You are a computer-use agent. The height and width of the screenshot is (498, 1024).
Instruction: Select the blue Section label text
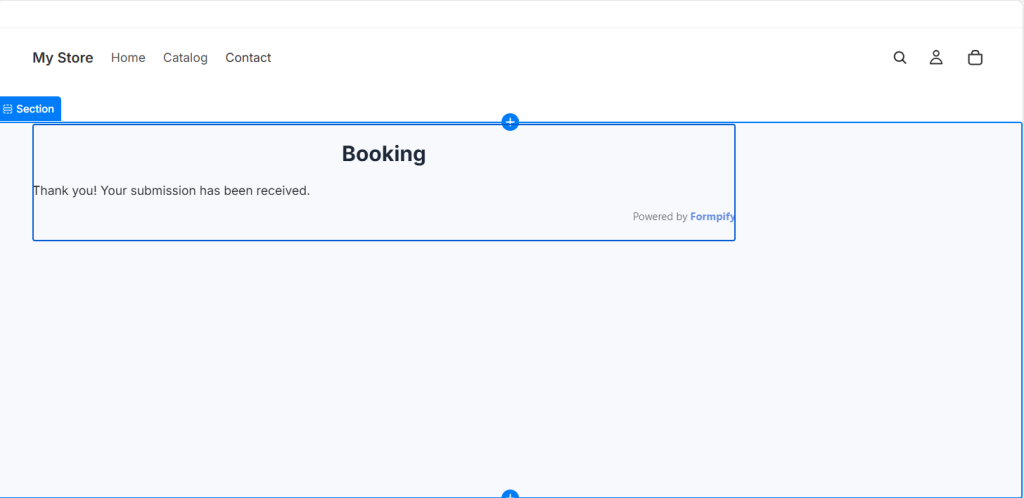click(x=35, y=109)
